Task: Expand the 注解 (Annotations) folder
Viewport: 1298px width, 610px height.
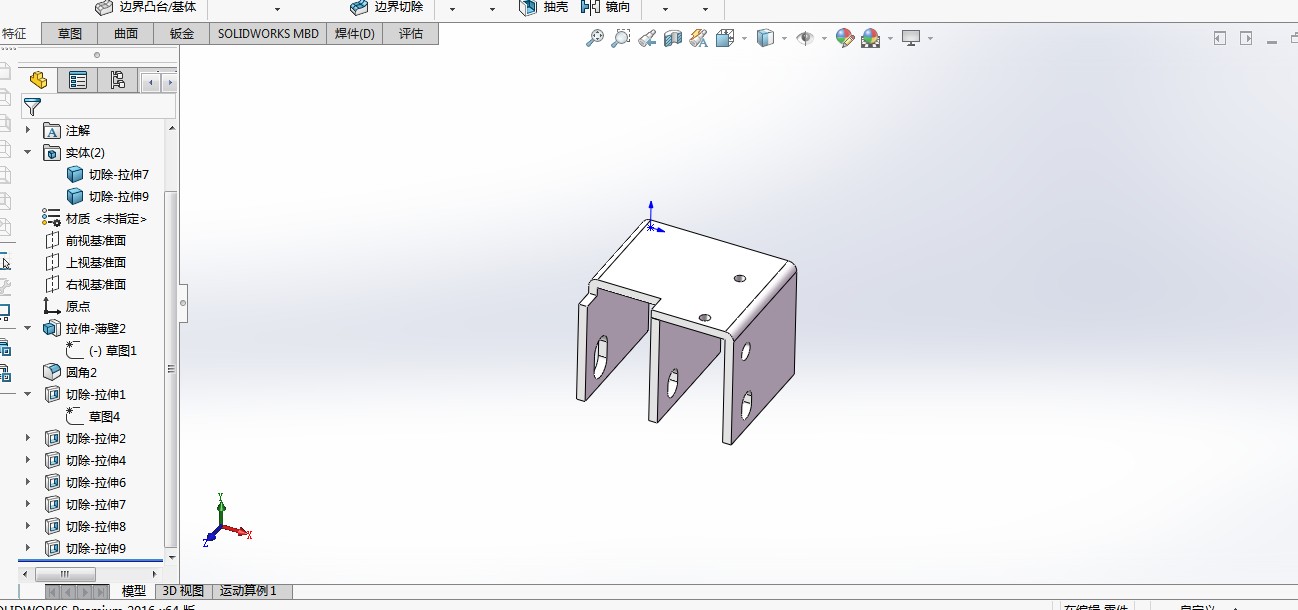Action: coord(28,130)
